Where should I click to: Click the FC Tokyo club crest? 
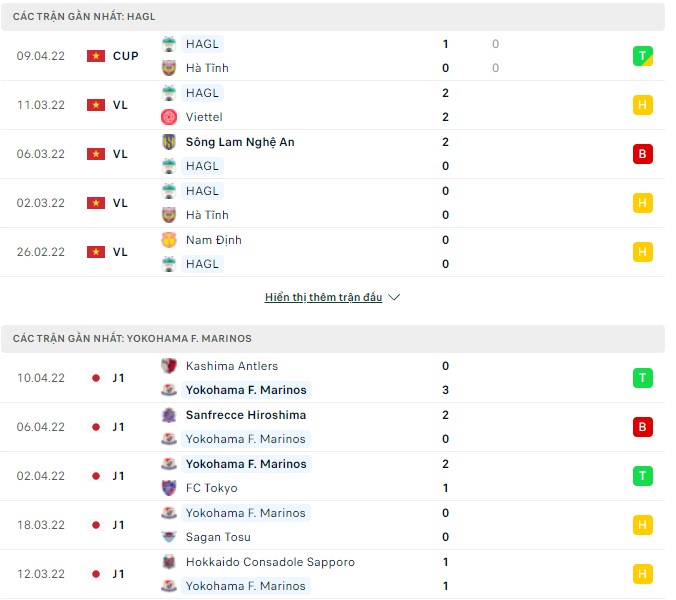(169, 488)
